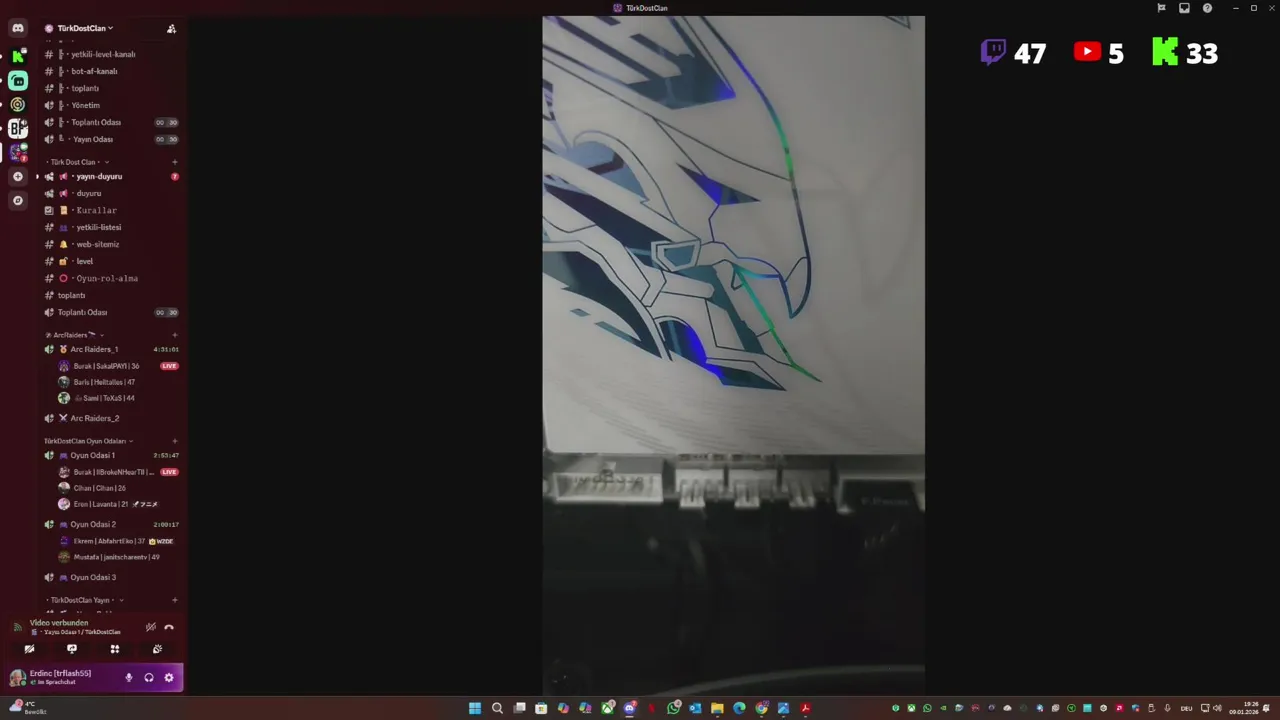
Task: Join the Oyun Odasi 3 voice channel
Action: click(x=110, y=577)
